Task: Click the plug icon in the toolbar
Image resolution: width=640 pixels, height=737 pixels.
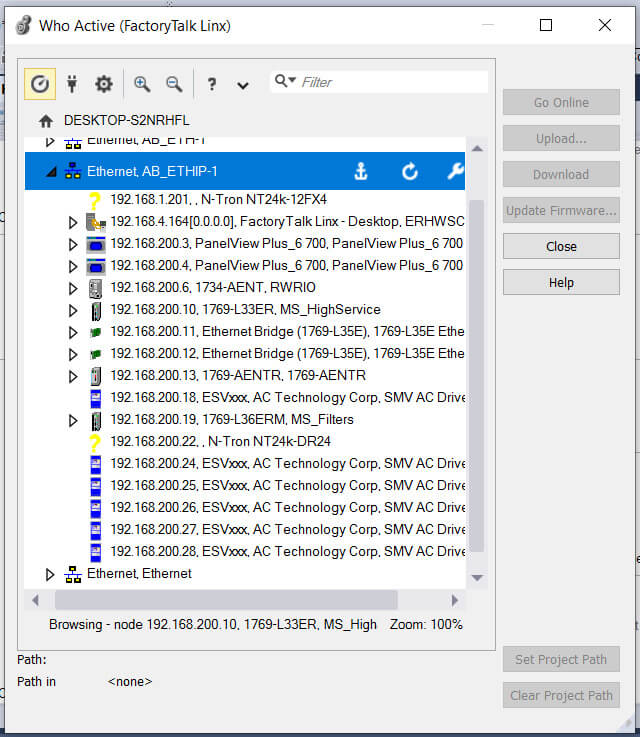Action: pyautogui.click(x=72, y=84)
